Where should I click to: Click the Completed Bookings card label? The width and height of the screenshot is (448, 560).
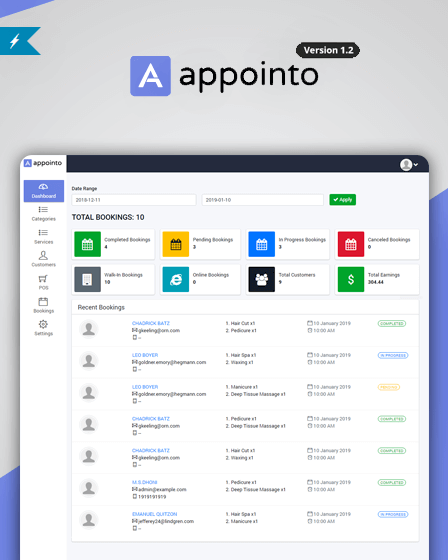click(x=127, y=240)
